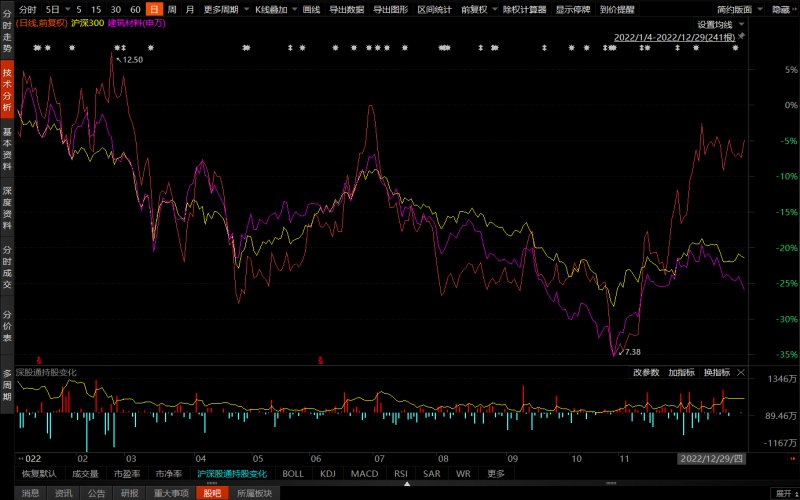Switch to weekly (周) period
This screenshot has height=500, width=800.
[172, 9]
